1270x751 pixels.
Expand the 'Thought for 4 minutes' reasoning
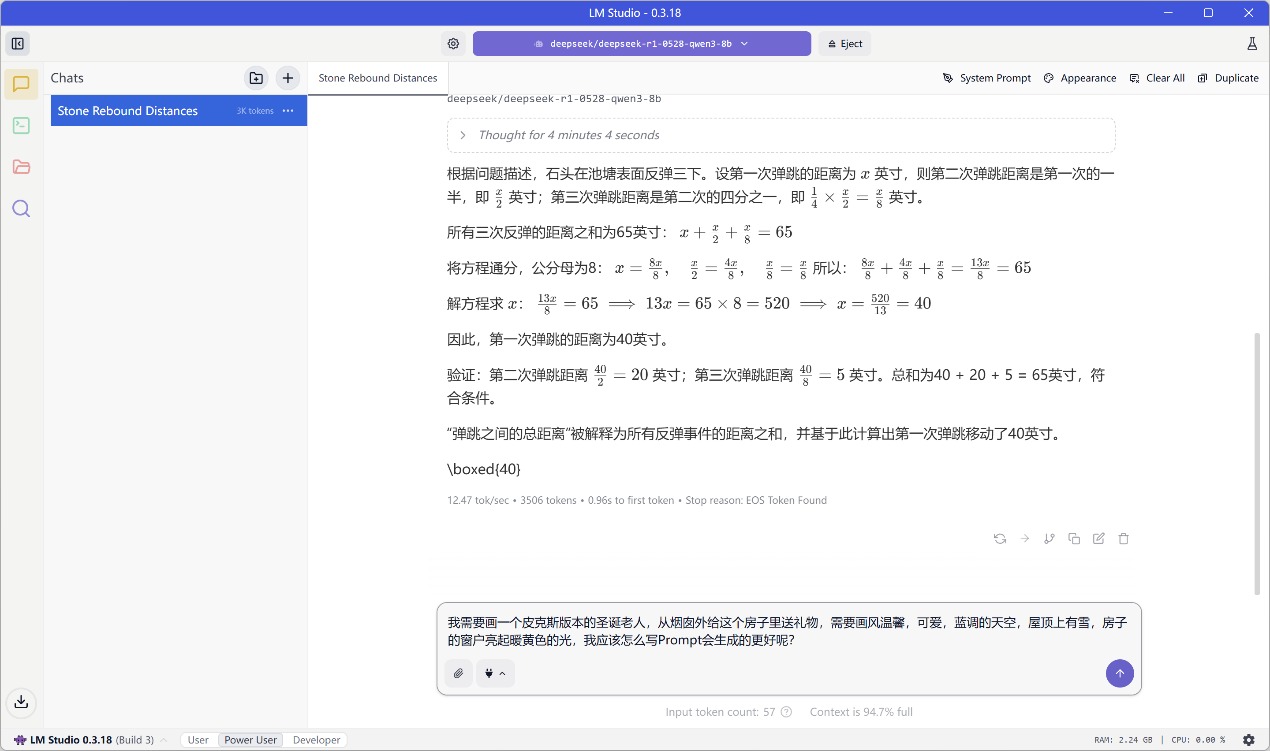pos(462,134)
